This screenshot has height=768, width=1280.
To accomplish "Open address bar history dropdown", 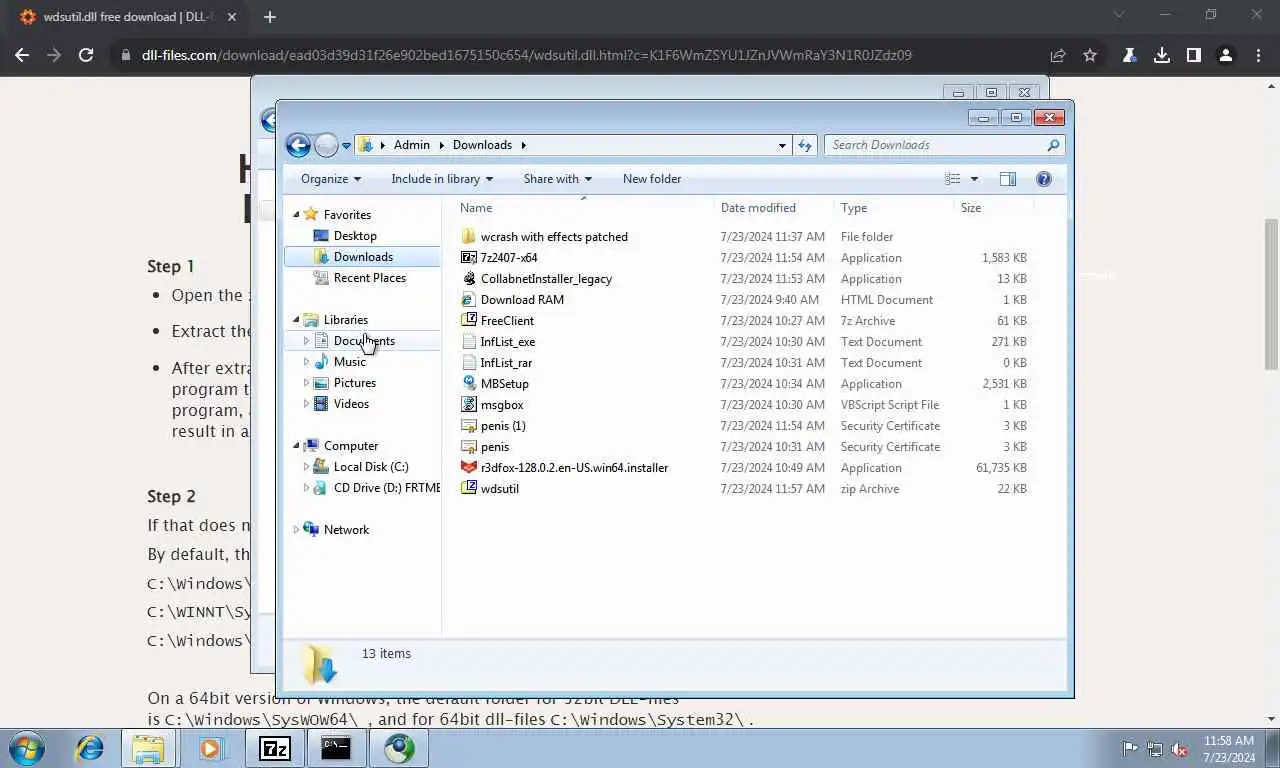I will 782,145.
